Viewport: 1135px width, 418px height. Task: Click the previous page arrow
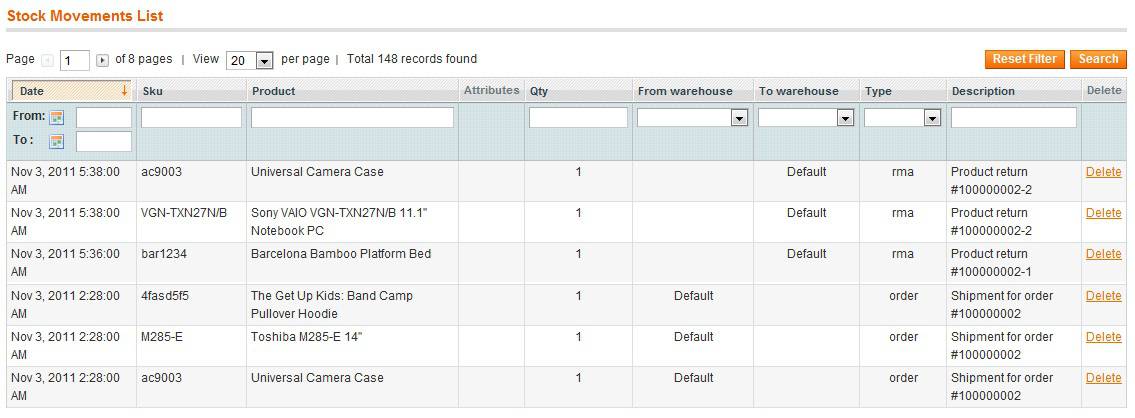48,60
